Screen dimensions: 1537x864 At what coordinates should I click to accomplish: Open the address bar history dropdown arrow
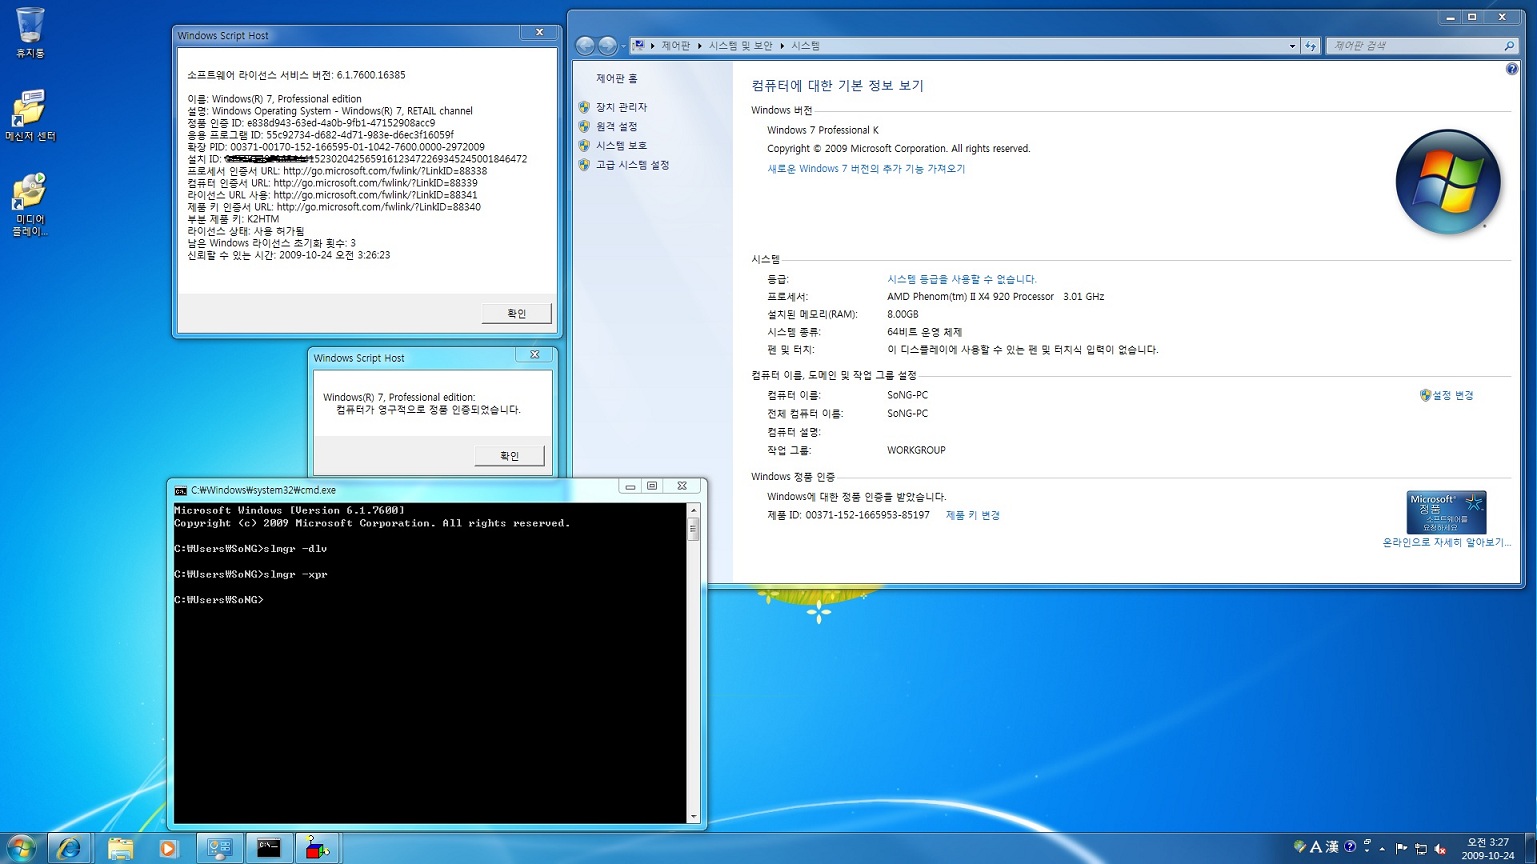[x=1292, y=46]
